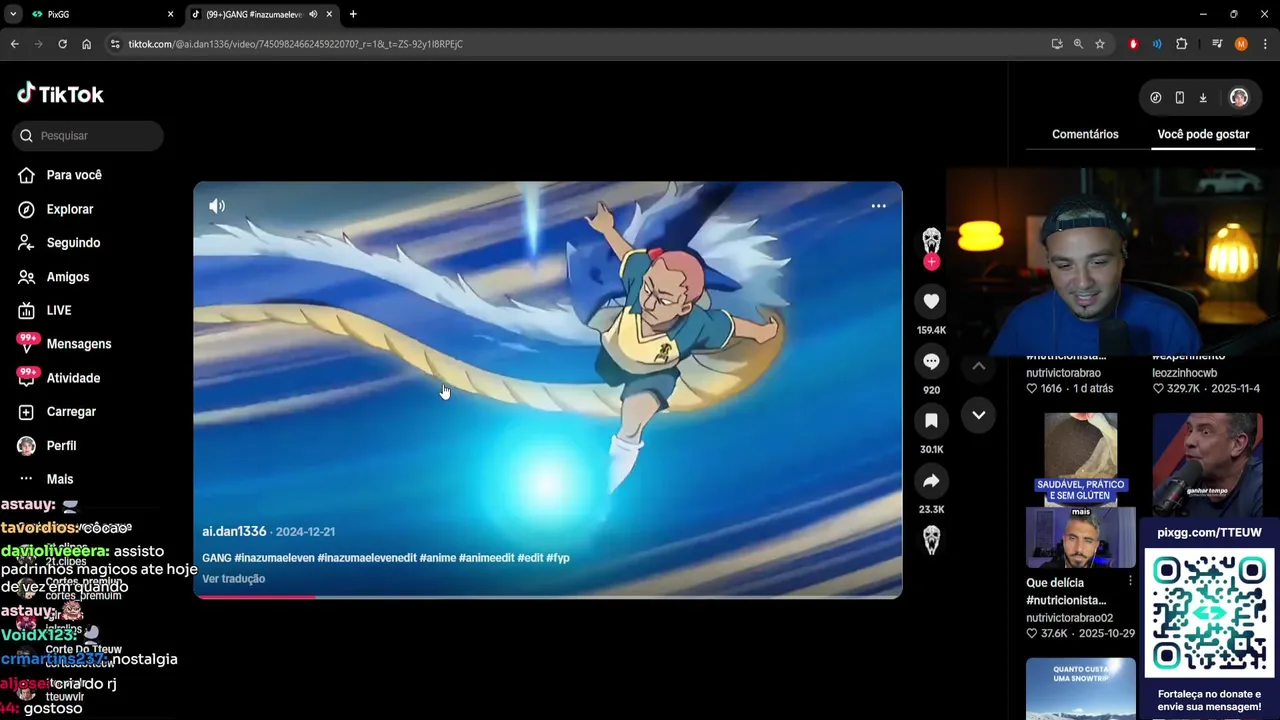Image resolution: width=1280 pixels, height=720 pixels.
Task: Open Carregar upload page
Action: (x=57, y=412)
